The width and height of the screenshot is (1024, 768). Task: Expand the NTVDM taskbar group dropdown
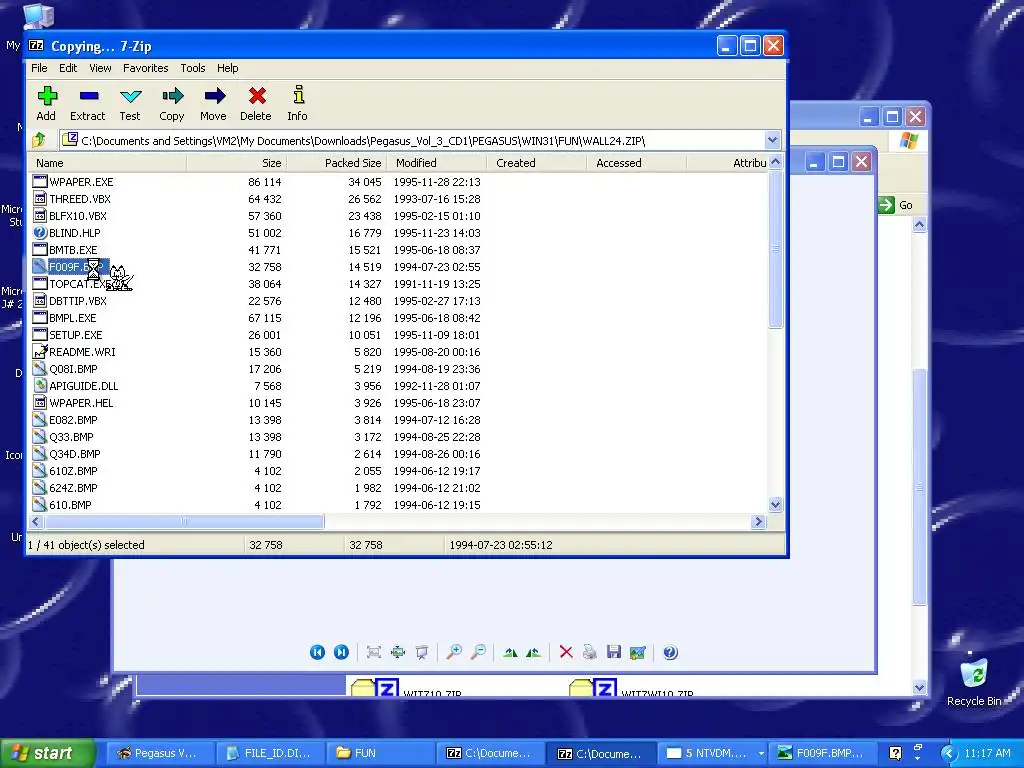(760, 753)
